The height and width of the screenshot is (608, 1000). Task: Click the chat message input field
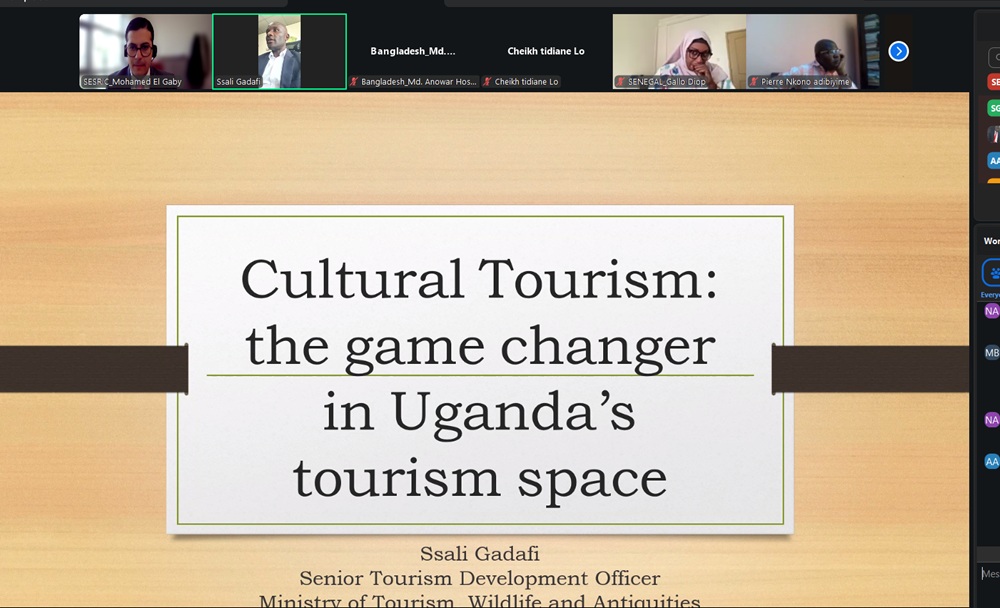point(989,574)
